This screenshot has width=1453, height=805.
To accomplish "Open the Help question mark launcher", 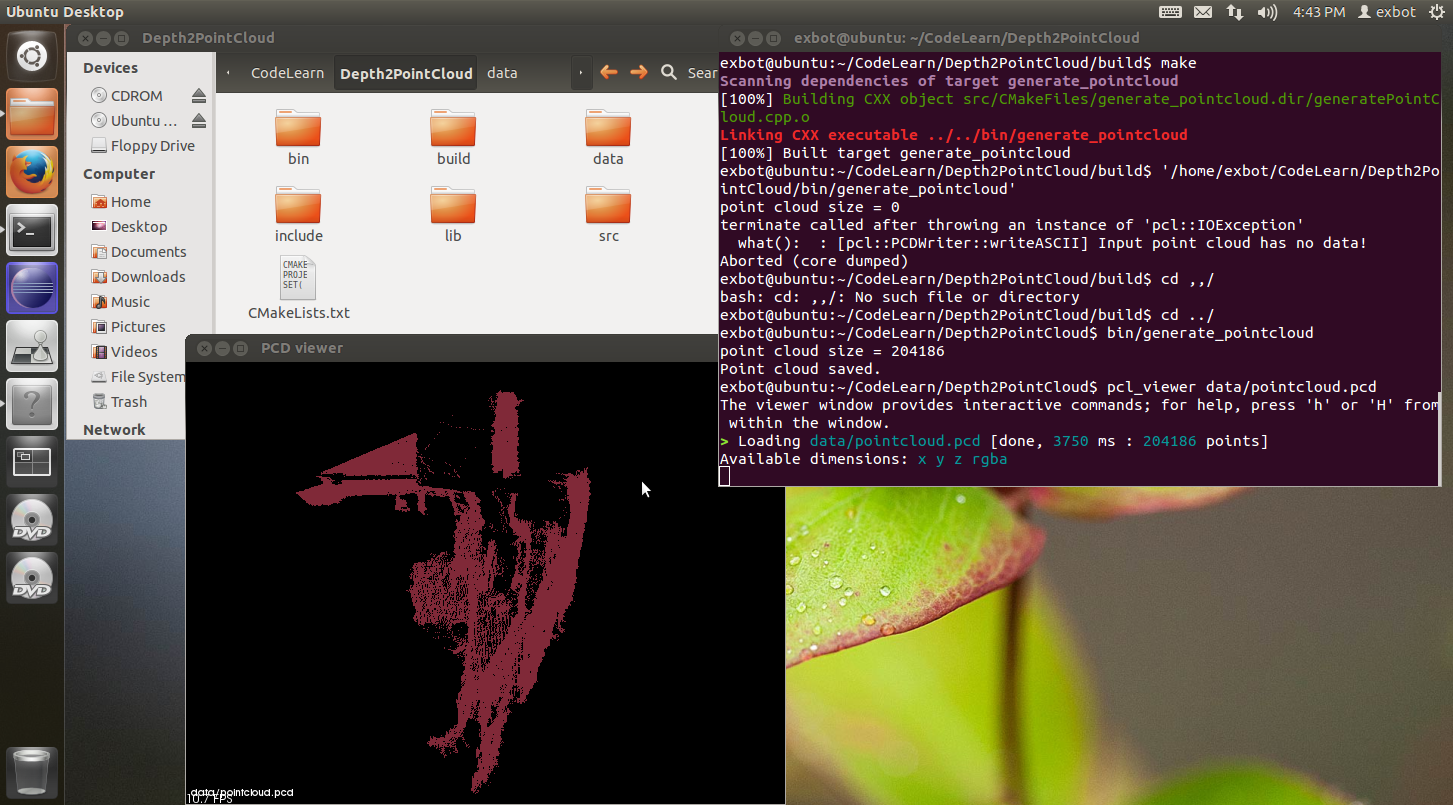I will tap(33, 404).
